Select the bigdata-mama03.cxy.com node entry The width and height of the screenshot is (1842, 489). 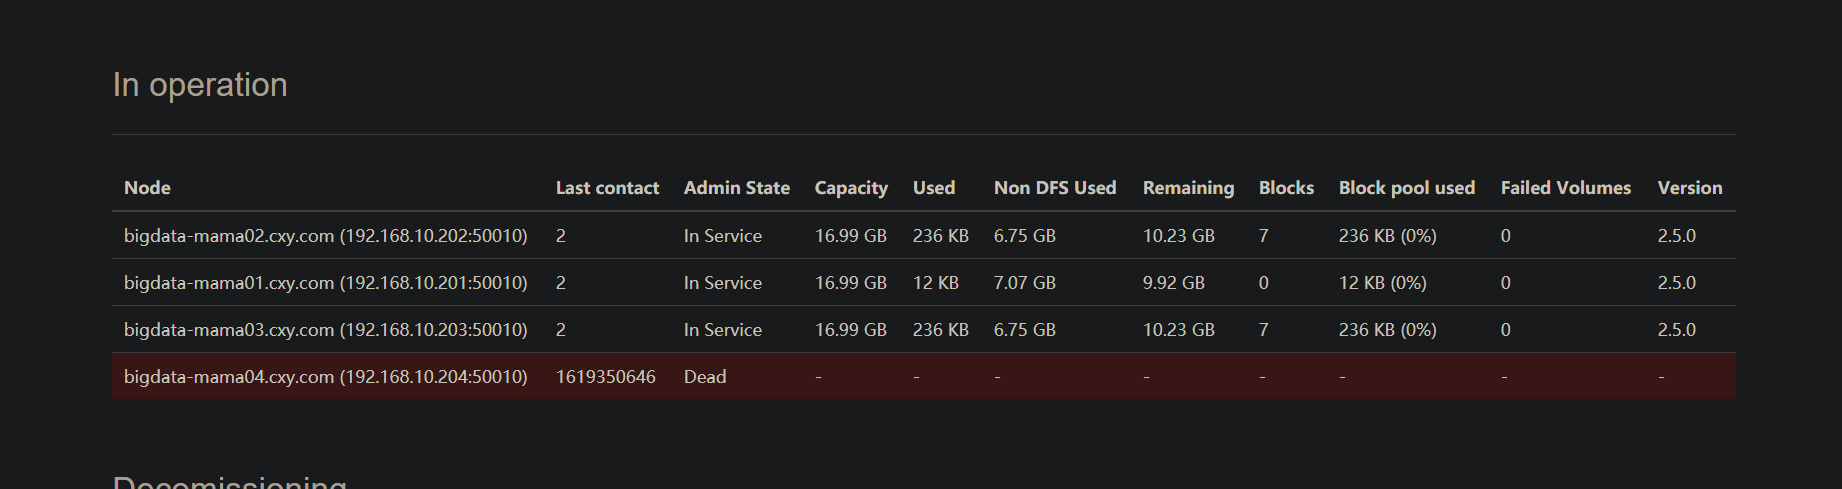point(325,330)
